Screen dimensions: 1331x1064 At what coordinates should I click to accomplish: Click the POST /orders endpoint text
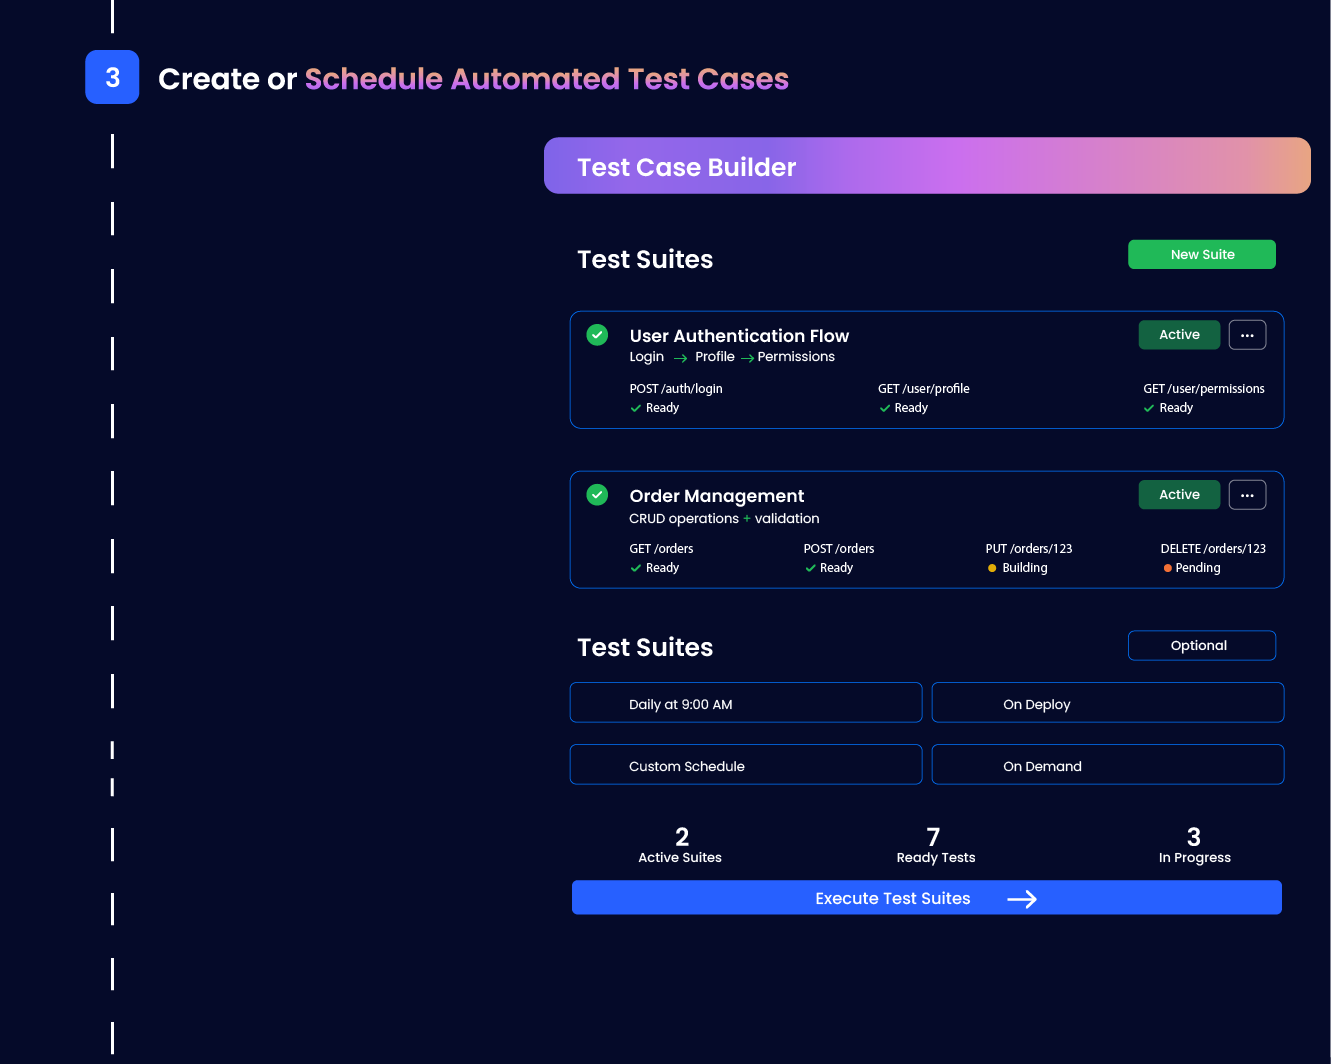(839, 549)
